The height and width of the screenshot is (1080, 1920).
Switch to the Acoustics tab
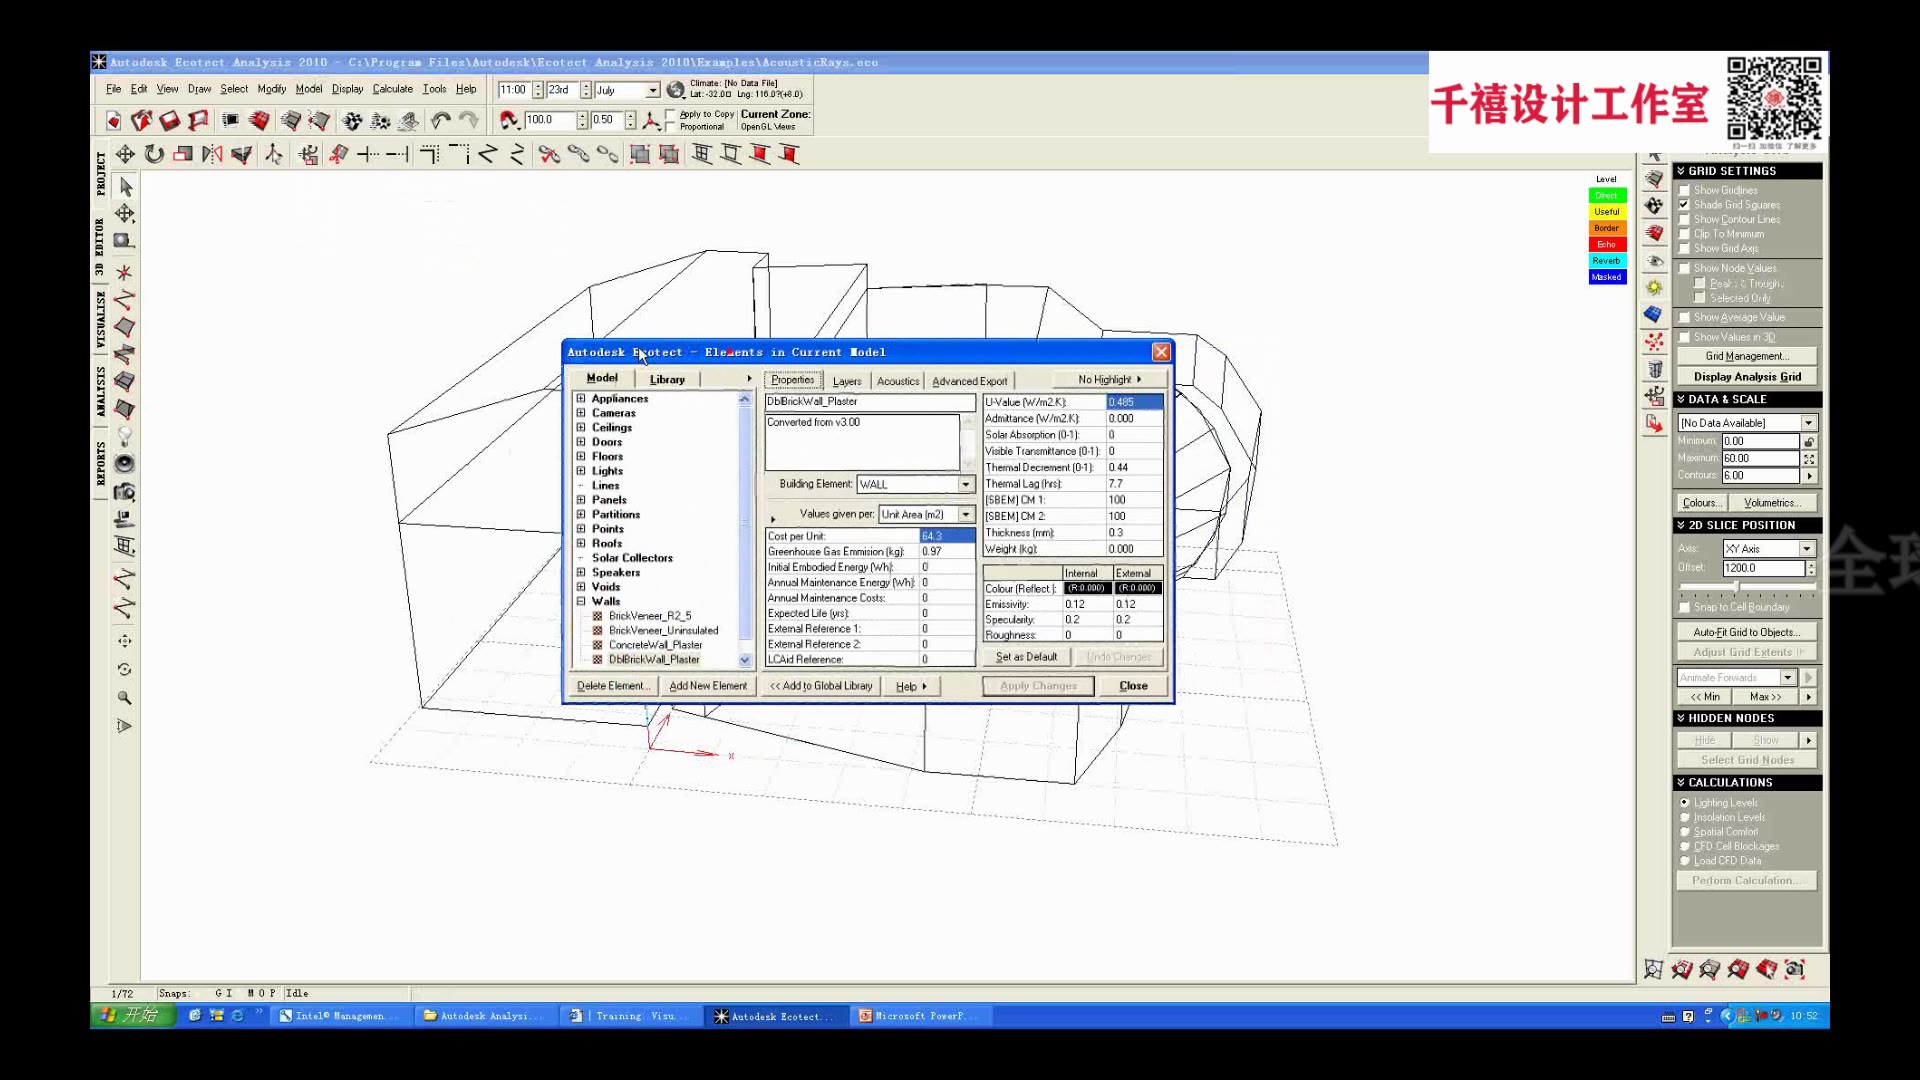point(897,381)
